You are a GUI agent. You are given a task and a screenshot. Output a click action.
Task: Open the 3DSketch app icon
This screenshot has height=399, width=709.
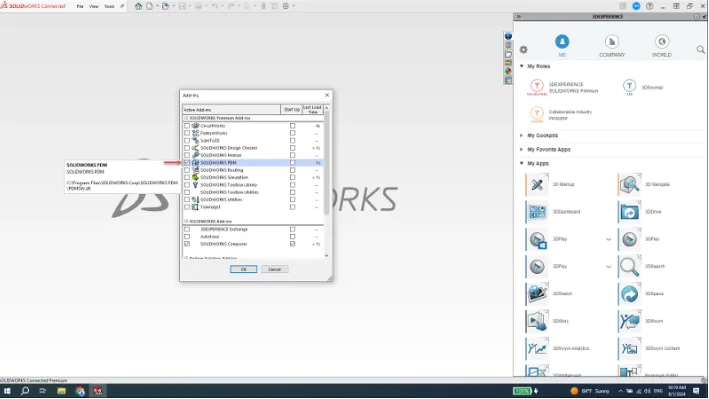tap(537, 294)
